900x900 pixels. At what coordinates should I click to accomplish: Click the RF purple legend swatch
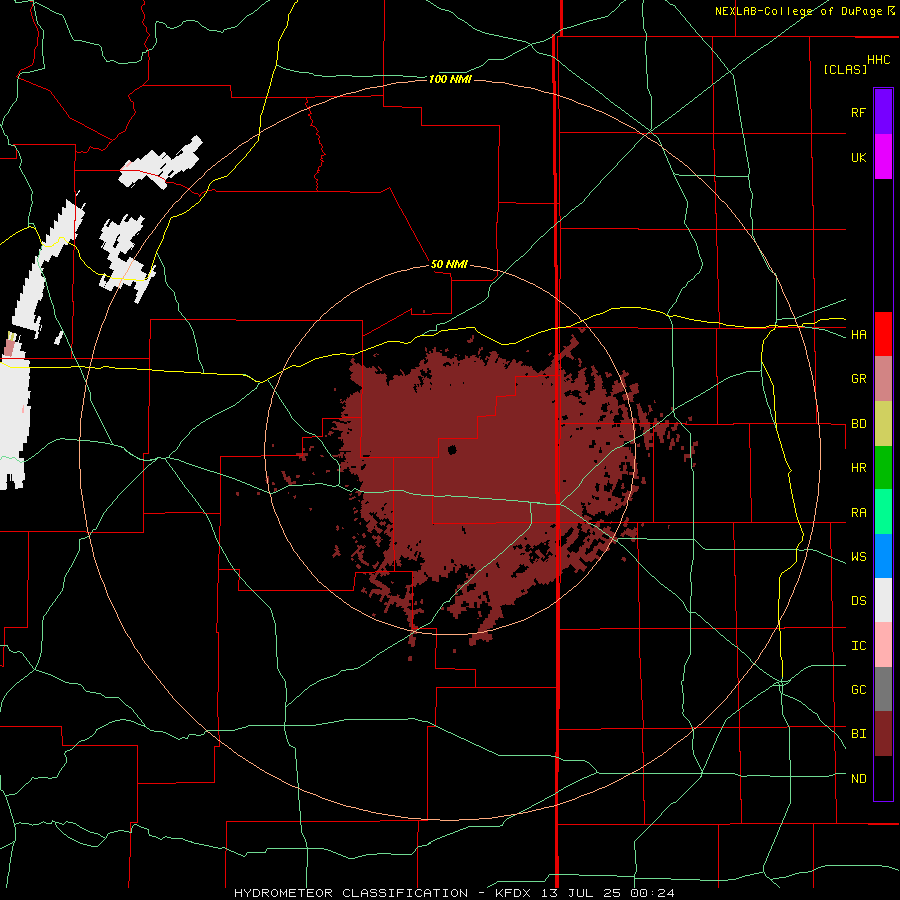click(x=883, y=112)
